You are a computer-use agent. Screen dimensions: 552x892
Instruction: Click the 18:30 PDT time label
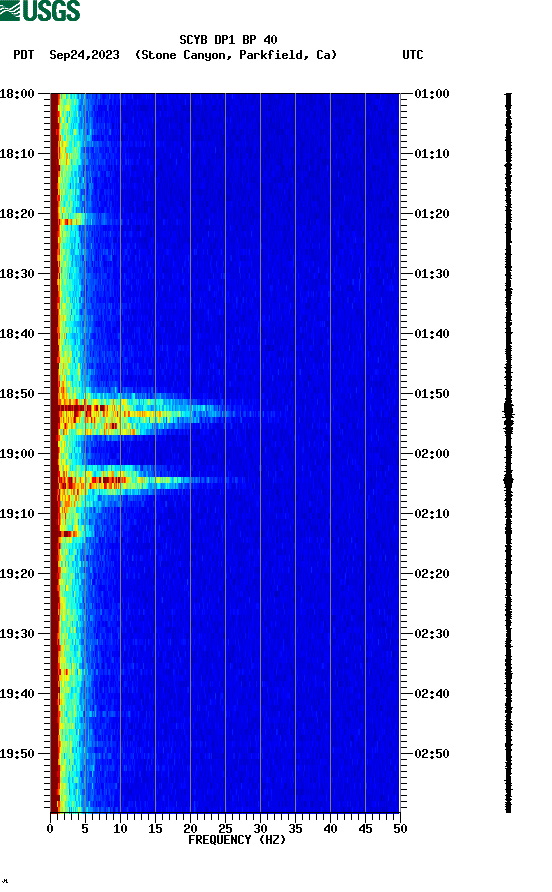click(17, 274)
